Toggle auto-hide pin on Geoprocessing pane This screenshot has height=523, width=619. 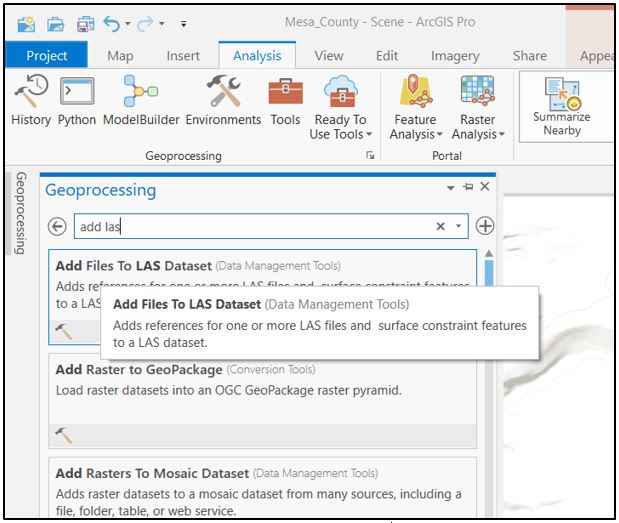[468, 186]
